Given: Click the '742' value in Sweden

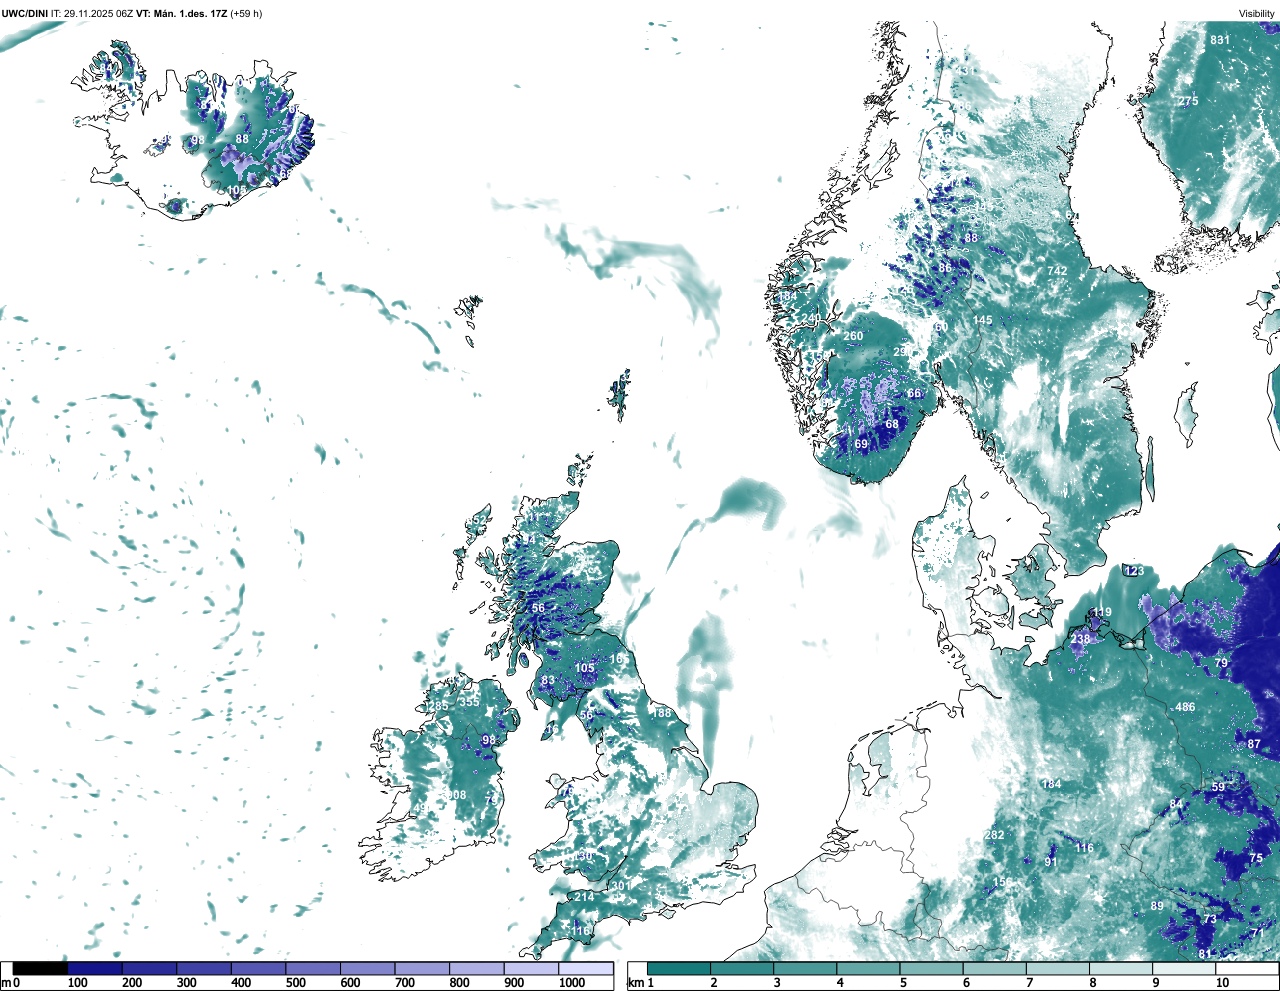Looking at the screenshot, I should (1057, 271).
